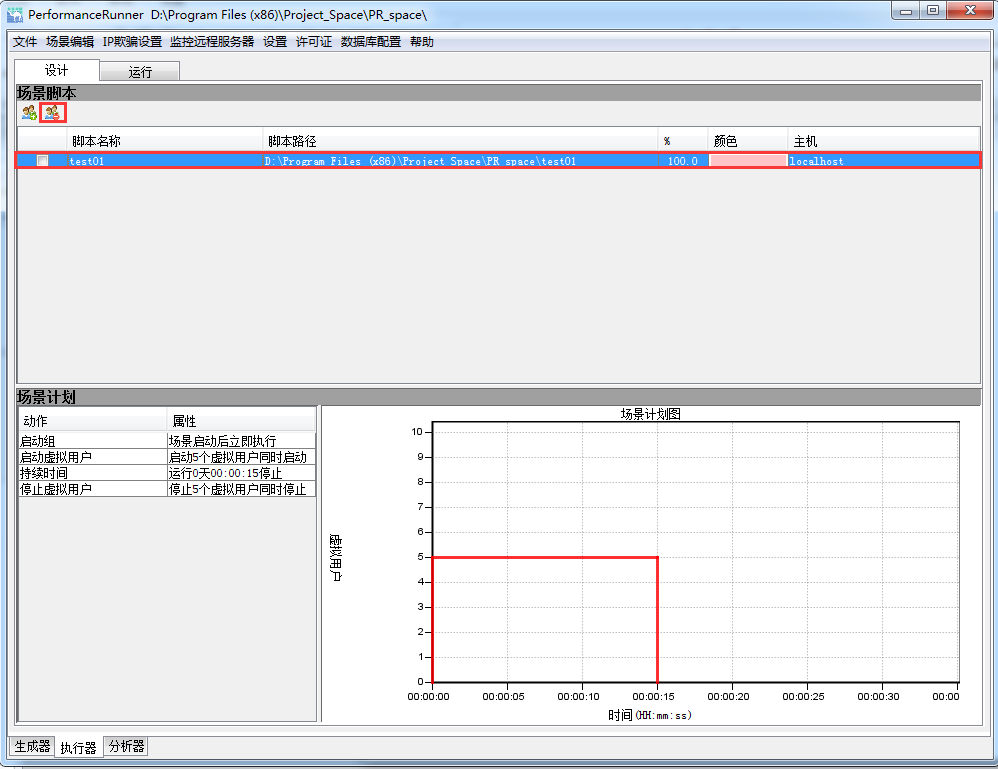The height and width of the screenshot is (769, 998).
Task: Switch to the 生成器 bottom tab
Action: click(32, 747)
